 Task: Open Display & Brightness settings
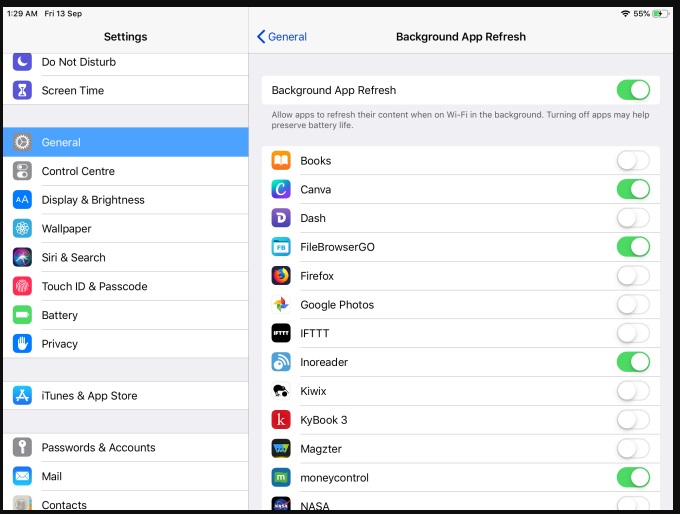point(126,200)
